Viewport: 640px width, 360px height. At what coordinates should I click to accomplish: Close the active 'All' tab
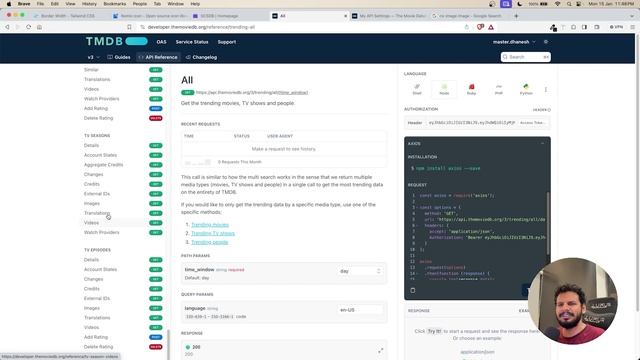[x=346, y=16]
